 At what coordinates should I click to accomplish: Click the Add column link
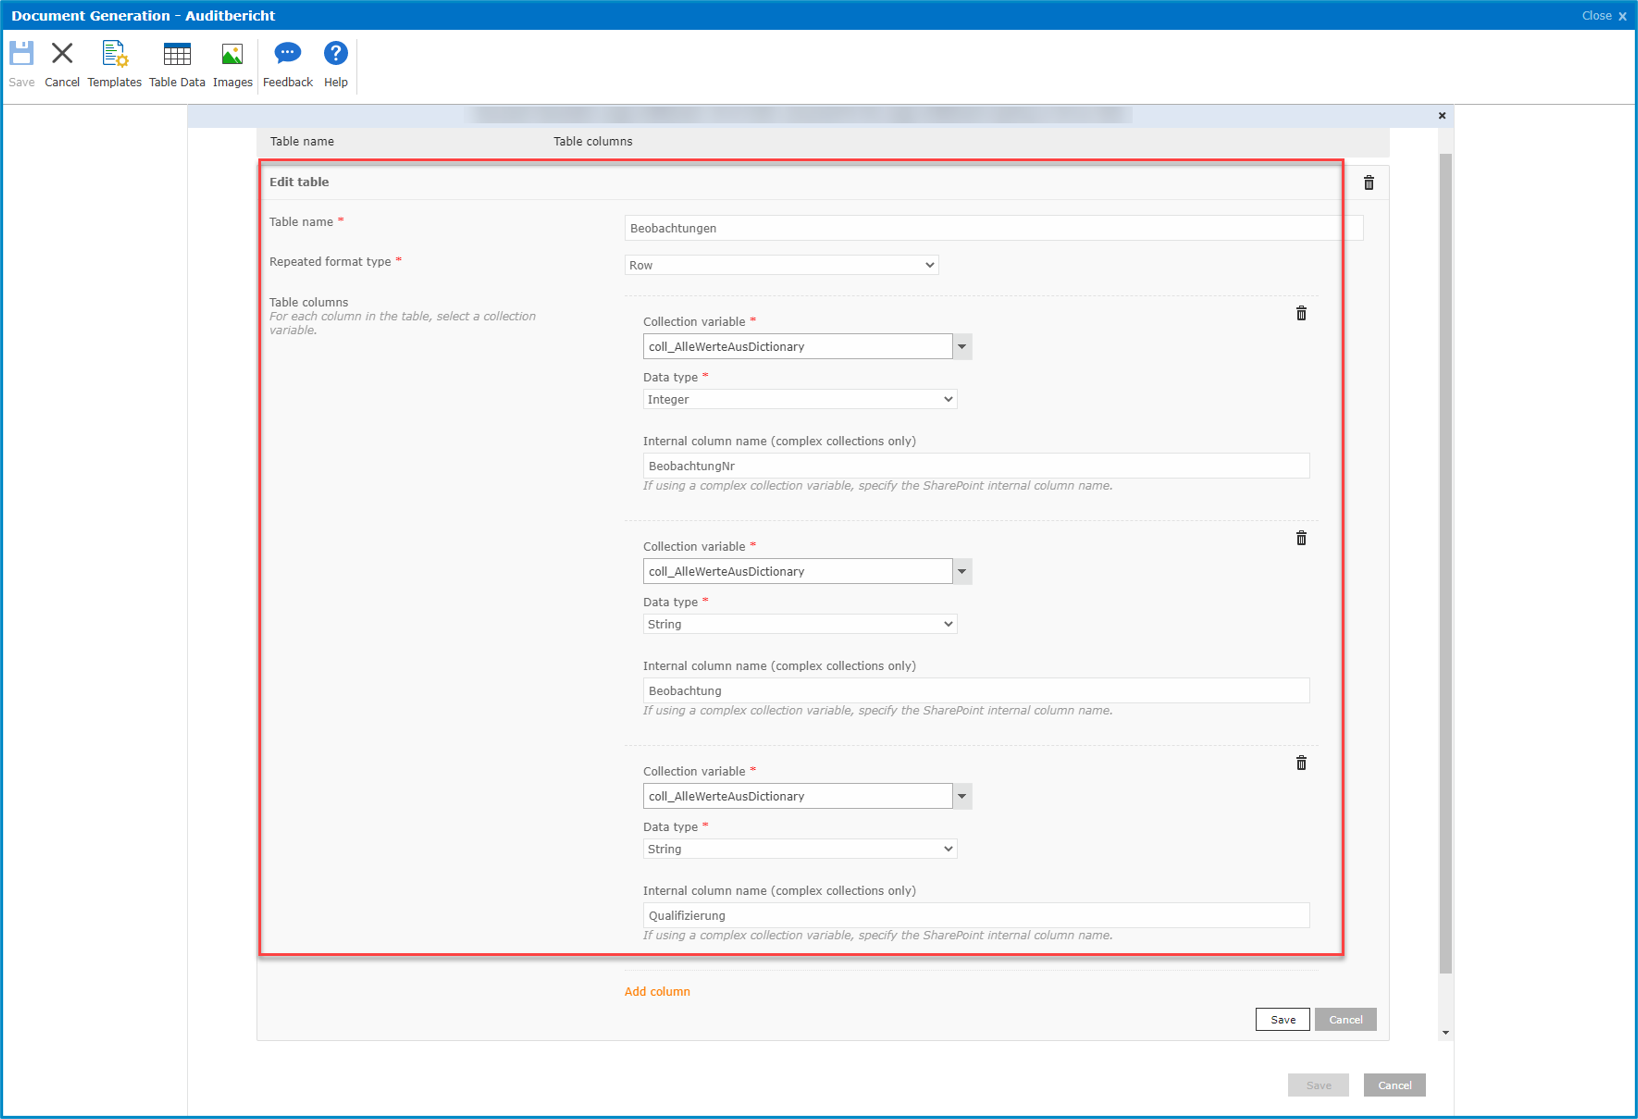(656, 991)
